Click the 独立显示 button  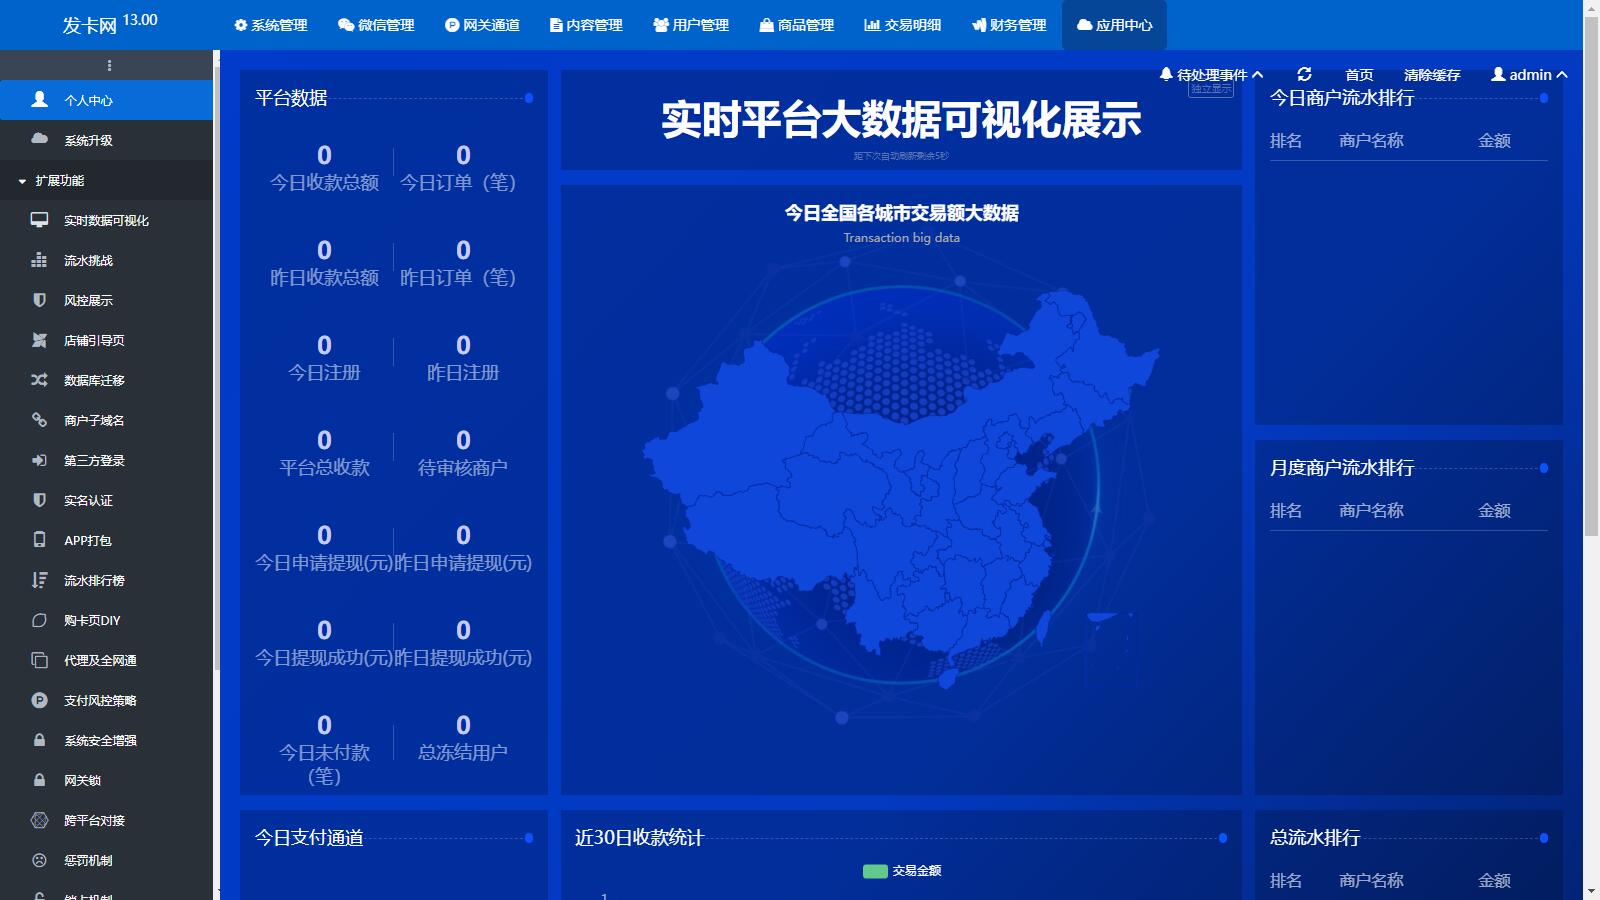click(1211, 90)
